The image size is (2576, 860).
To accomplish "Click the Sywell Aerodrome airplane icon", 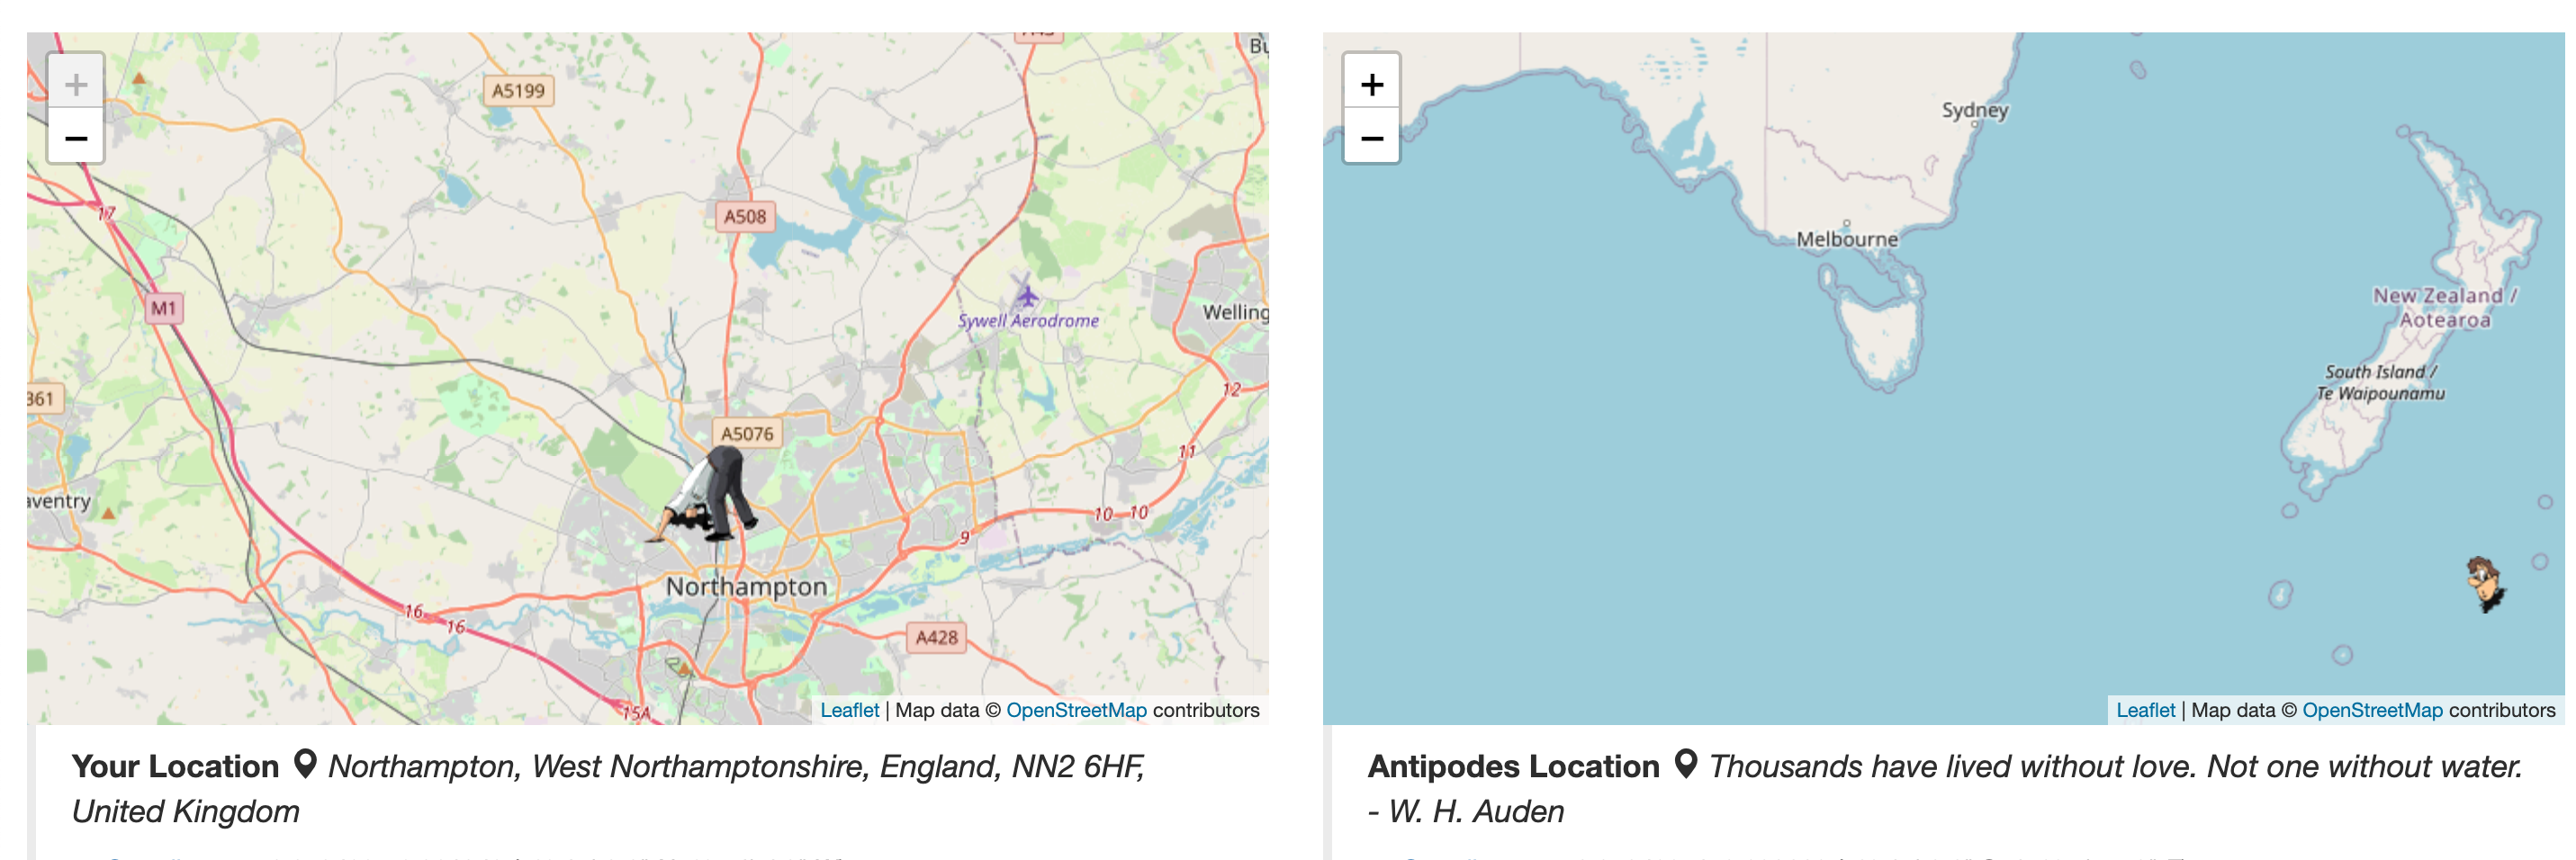I will pos(1026,295).
